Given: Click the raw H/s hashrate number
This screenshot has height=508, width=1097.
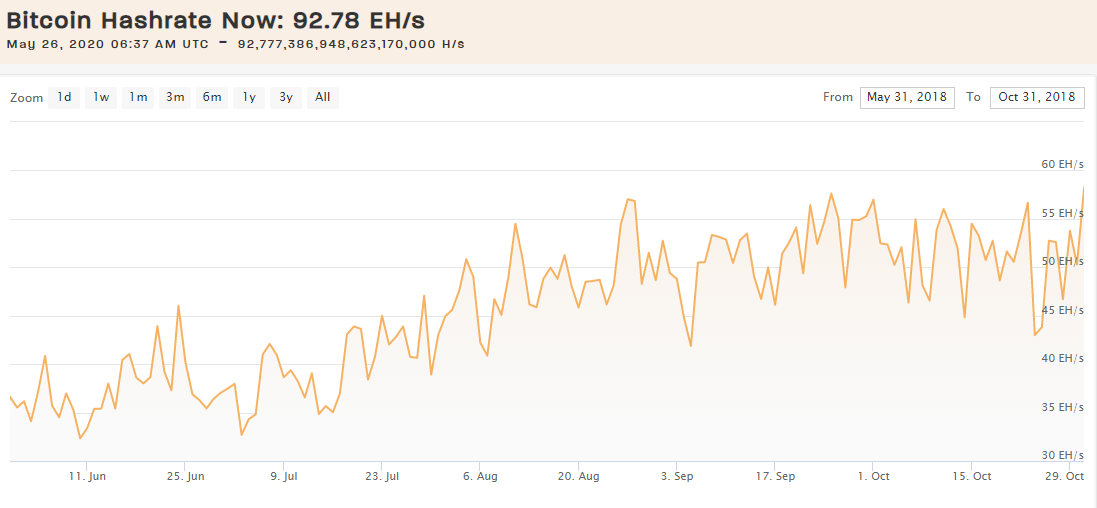Looking at the screenshot, I should pyautogui.click(x=365, y=44).
